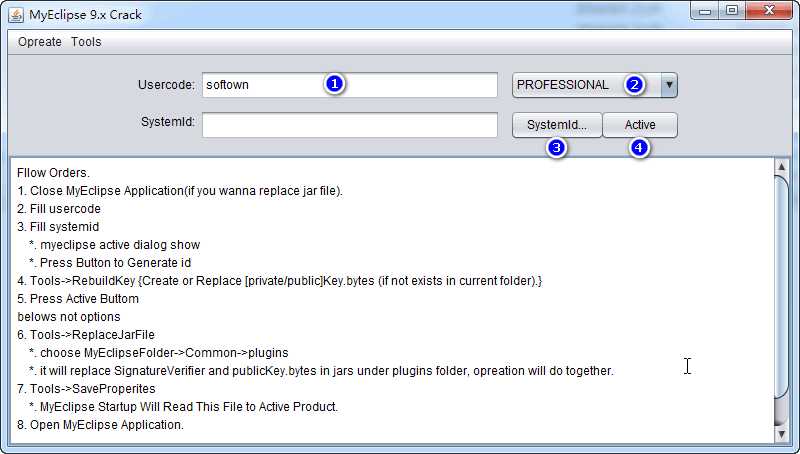800x454 pixels.
Task: Focus the empty SystemId input field
Action: pos(349,125)
